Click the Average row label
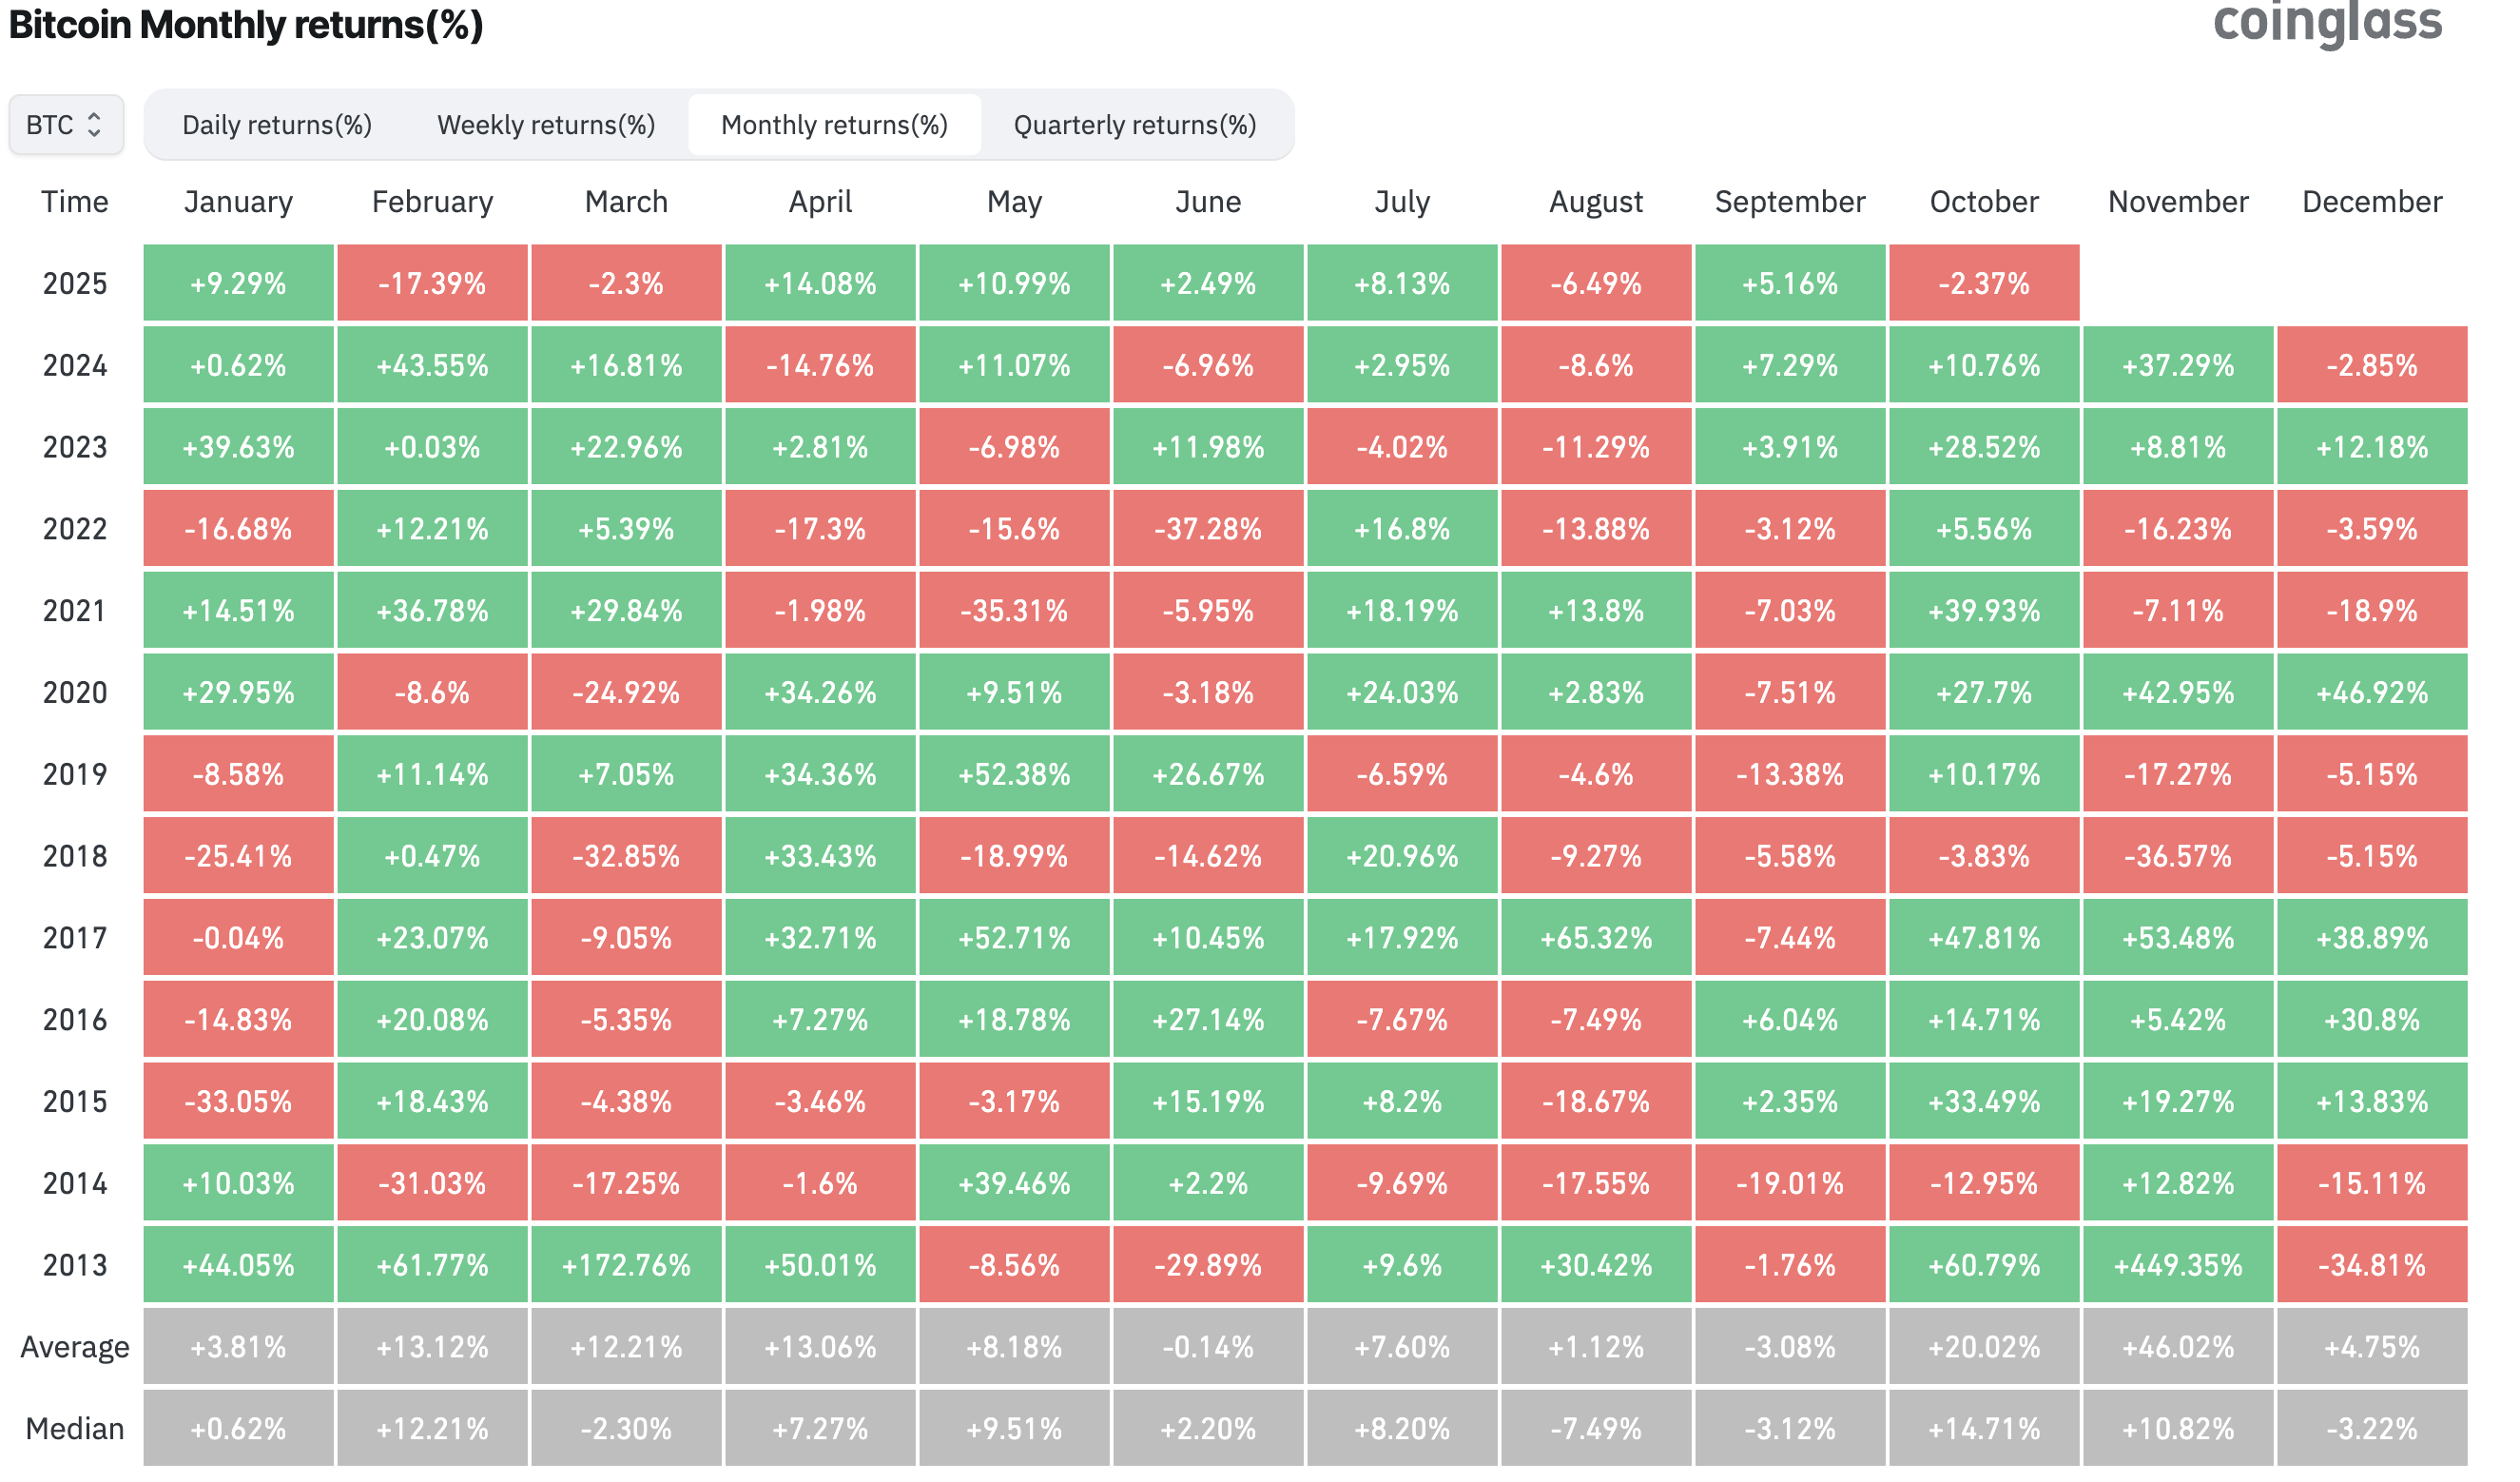The image size is (2520, 1482). coord(74,1346)
